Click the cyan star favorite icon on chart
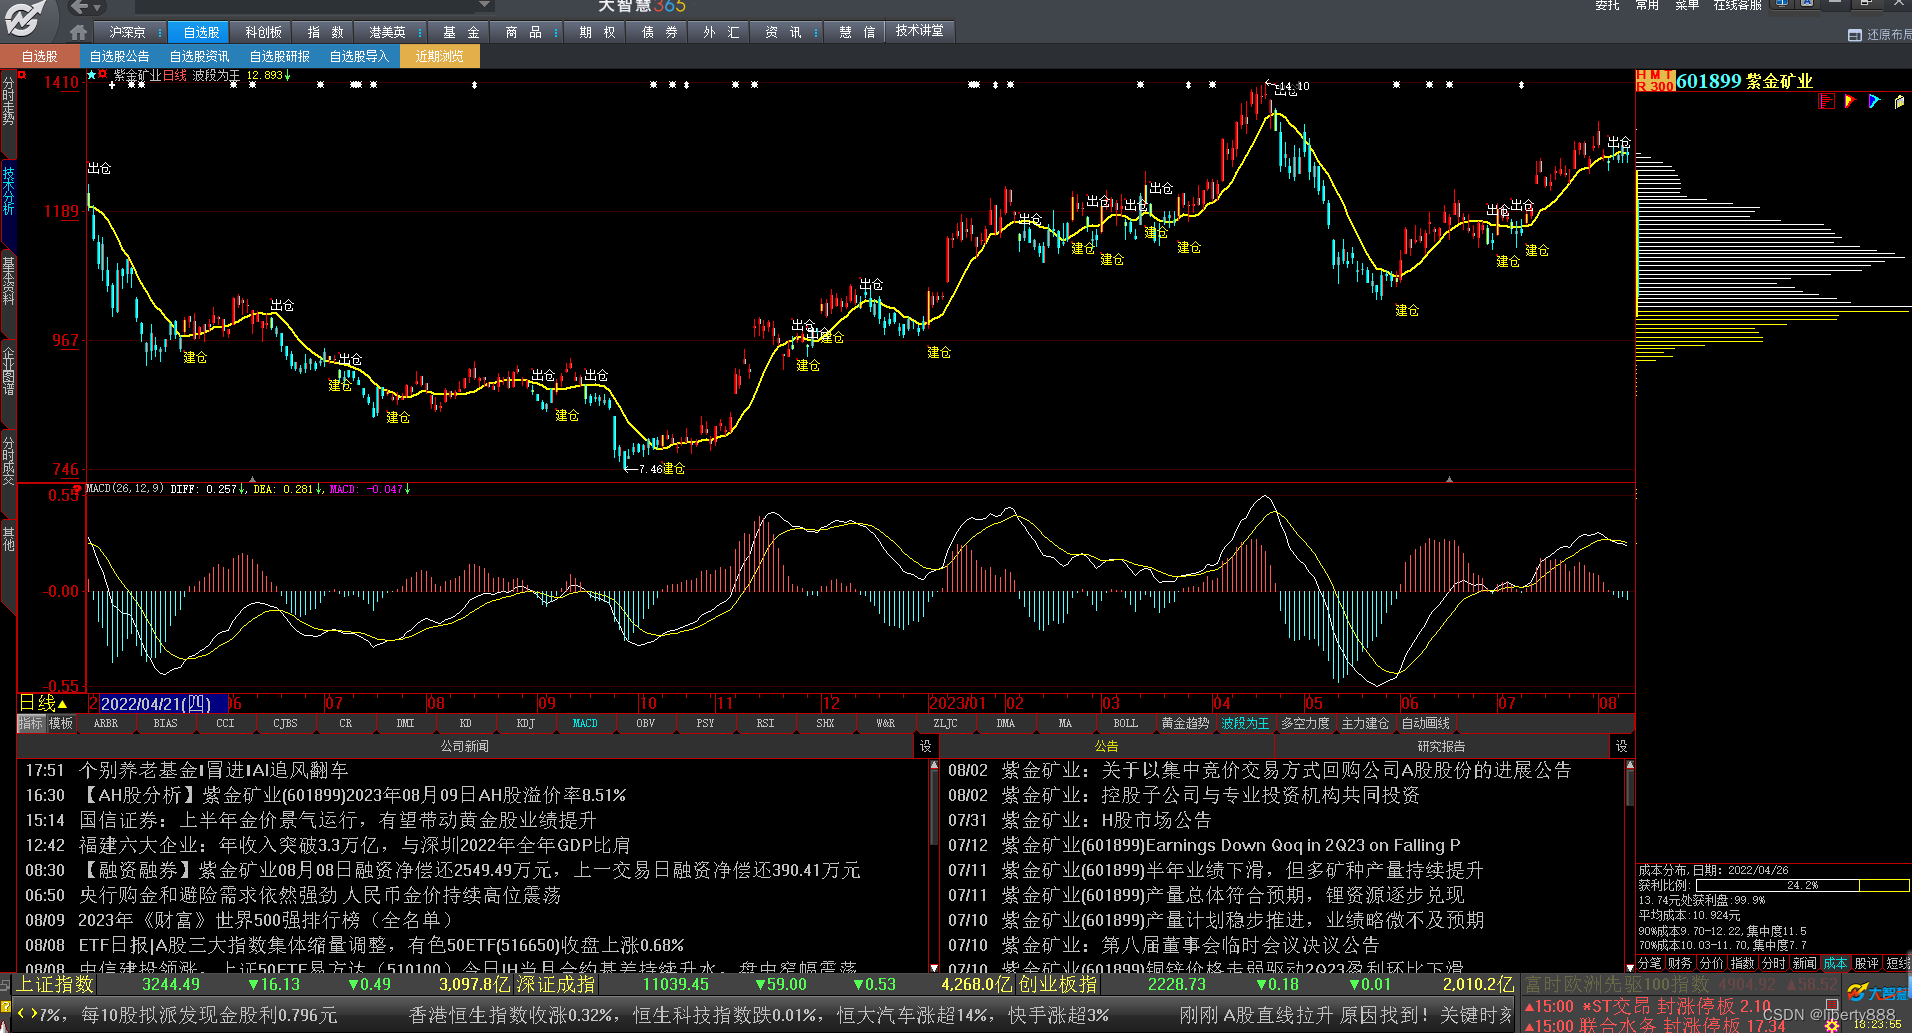Screen dimensions: 1912x1033 coord(92,75)
